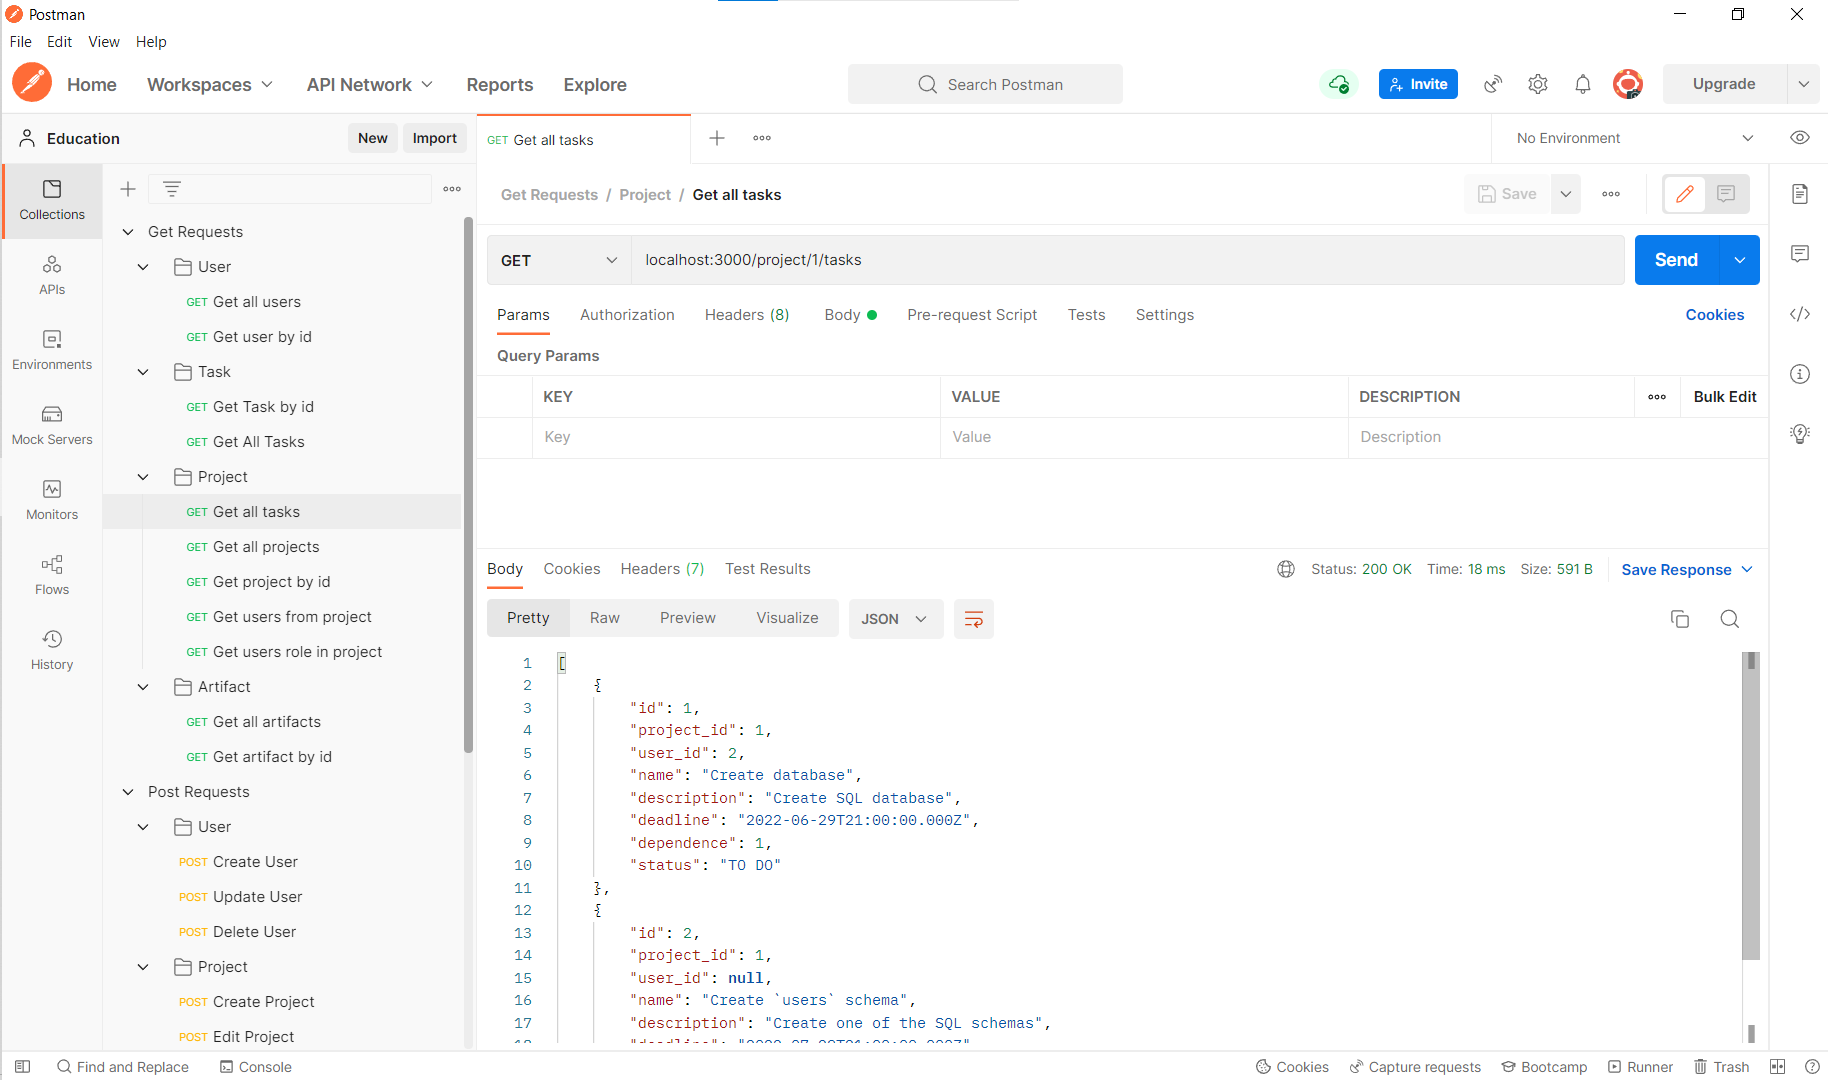Image resolution: width=1828 pixels, height=1080 pixels.
Task: Import a collection into Education workspace
Action: (x=434, y=137)
